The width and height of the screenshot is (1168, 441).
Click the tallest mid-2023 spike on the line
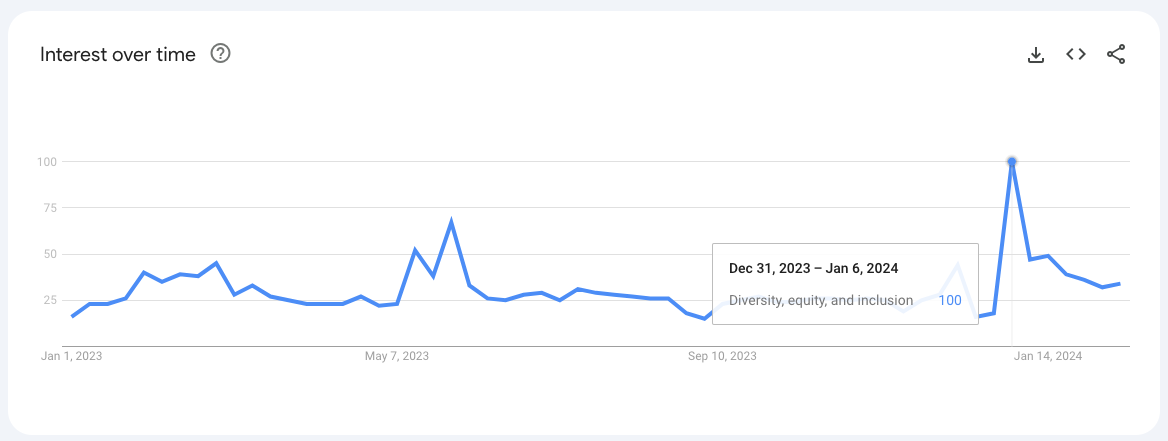pos(451,221)
